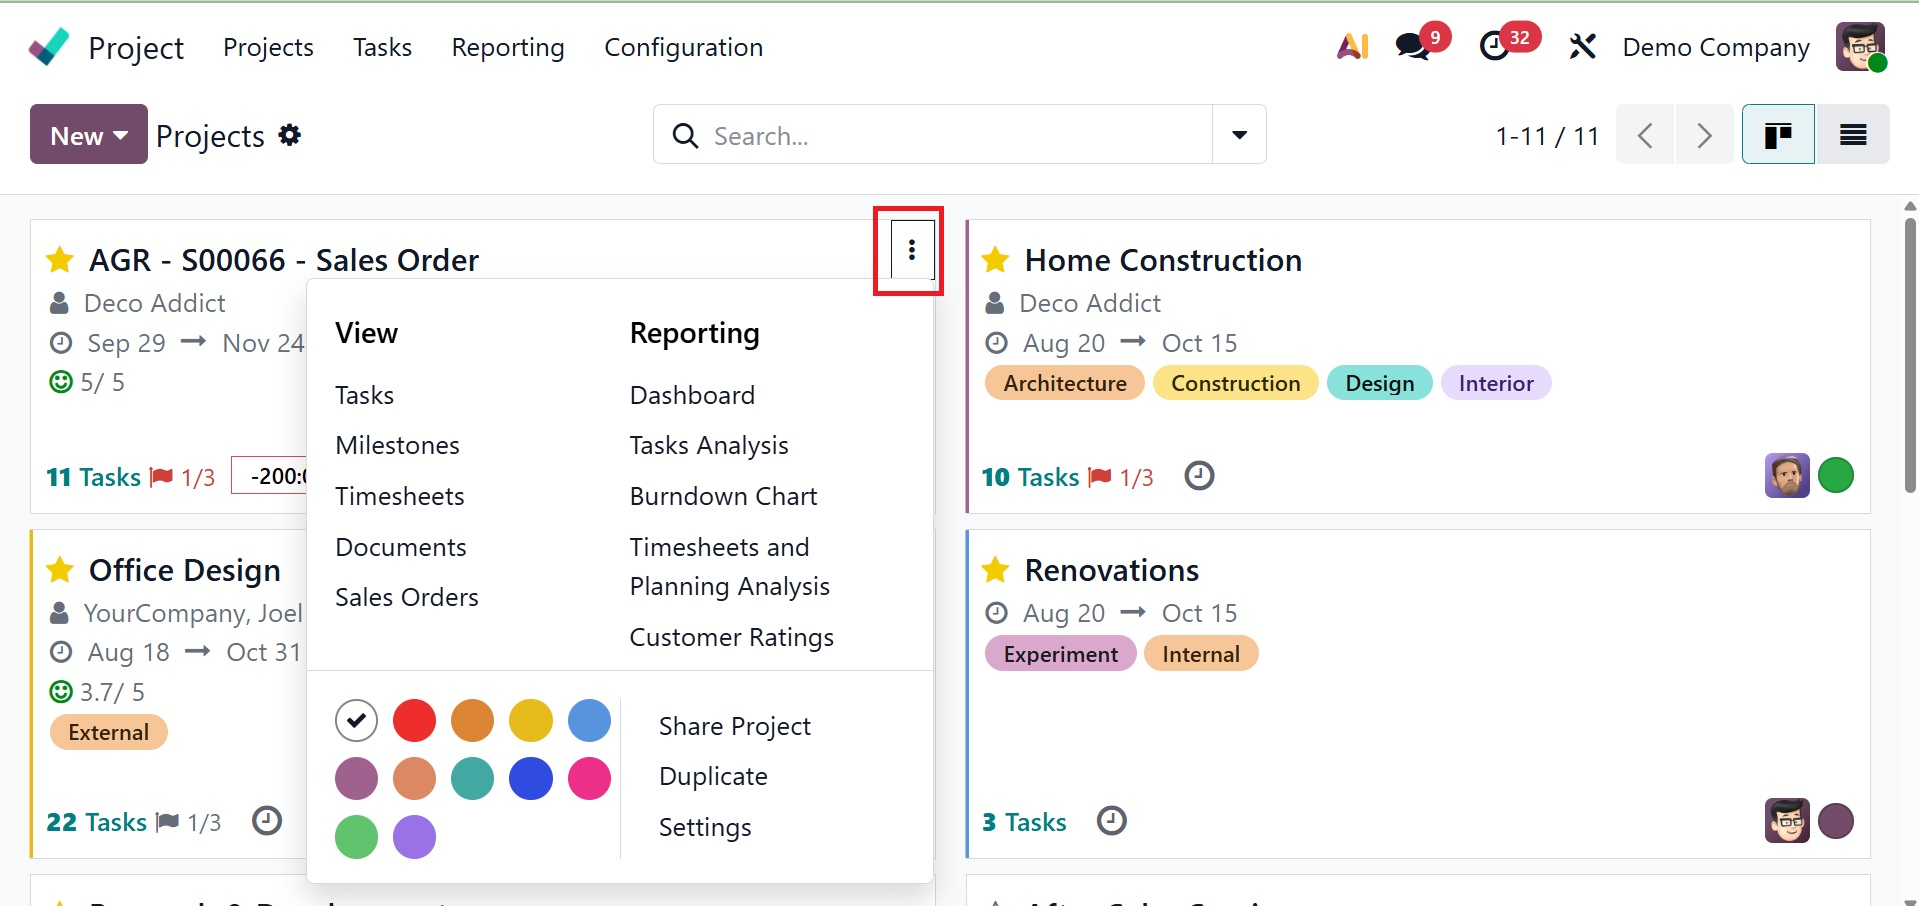Open the 10 Tasks link on Home Construction

1030,477
